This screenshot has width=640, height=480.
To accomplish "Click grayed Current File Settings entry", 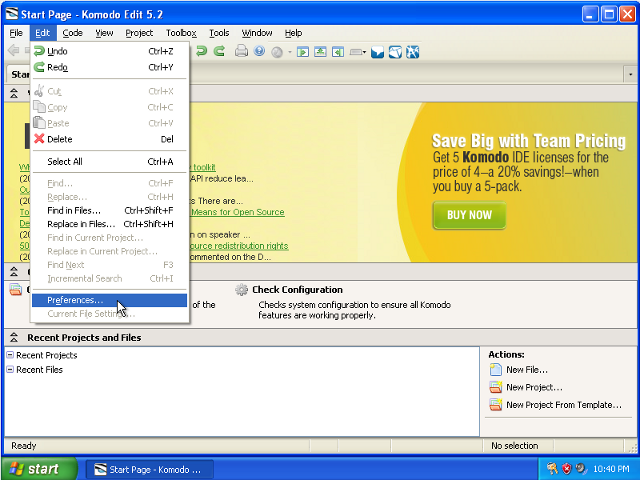I will [x=109, y=314].
